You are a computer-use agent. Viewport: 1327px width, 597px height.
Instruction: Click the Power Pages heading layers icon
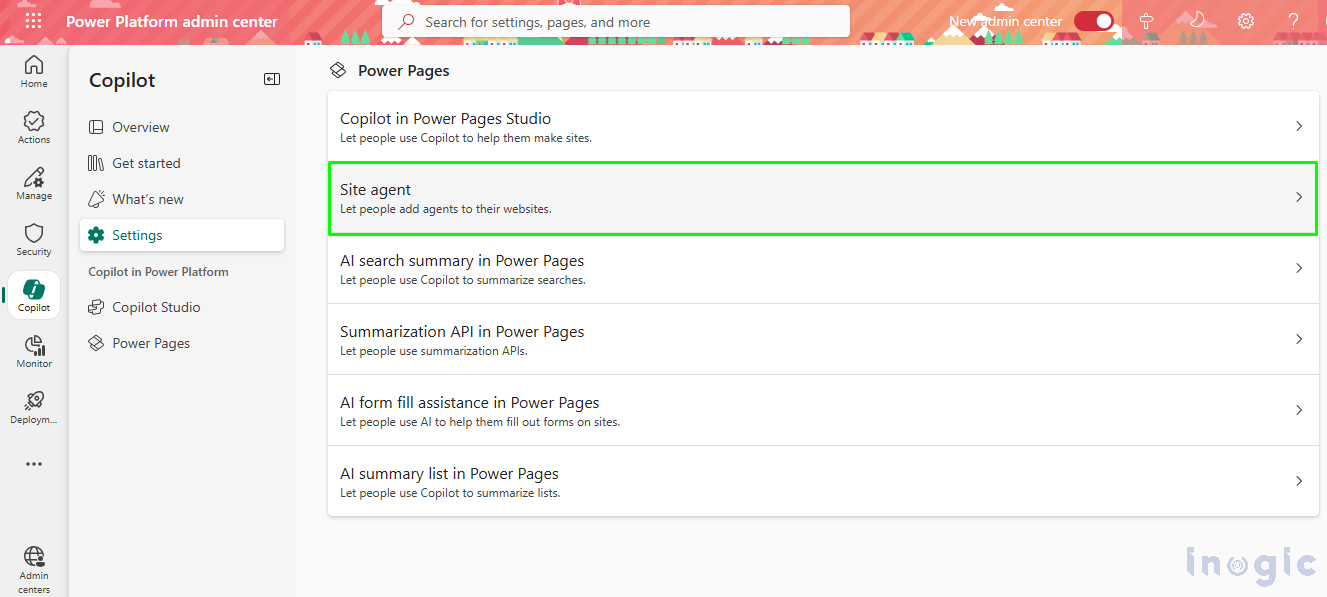coord(338,70)
